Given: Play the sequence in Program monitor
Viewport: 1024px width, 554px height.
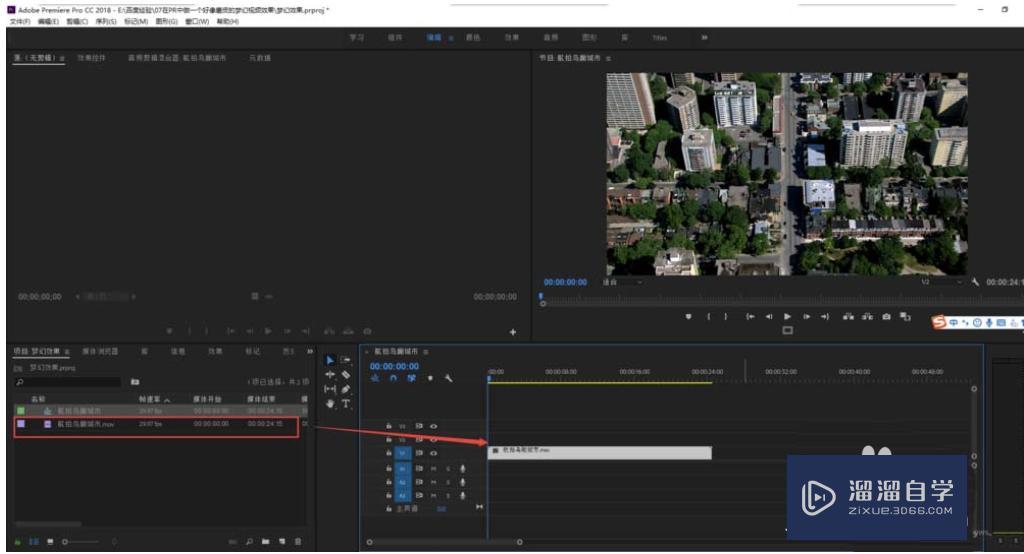Looking at the screenshot, I should pos(788,316).
